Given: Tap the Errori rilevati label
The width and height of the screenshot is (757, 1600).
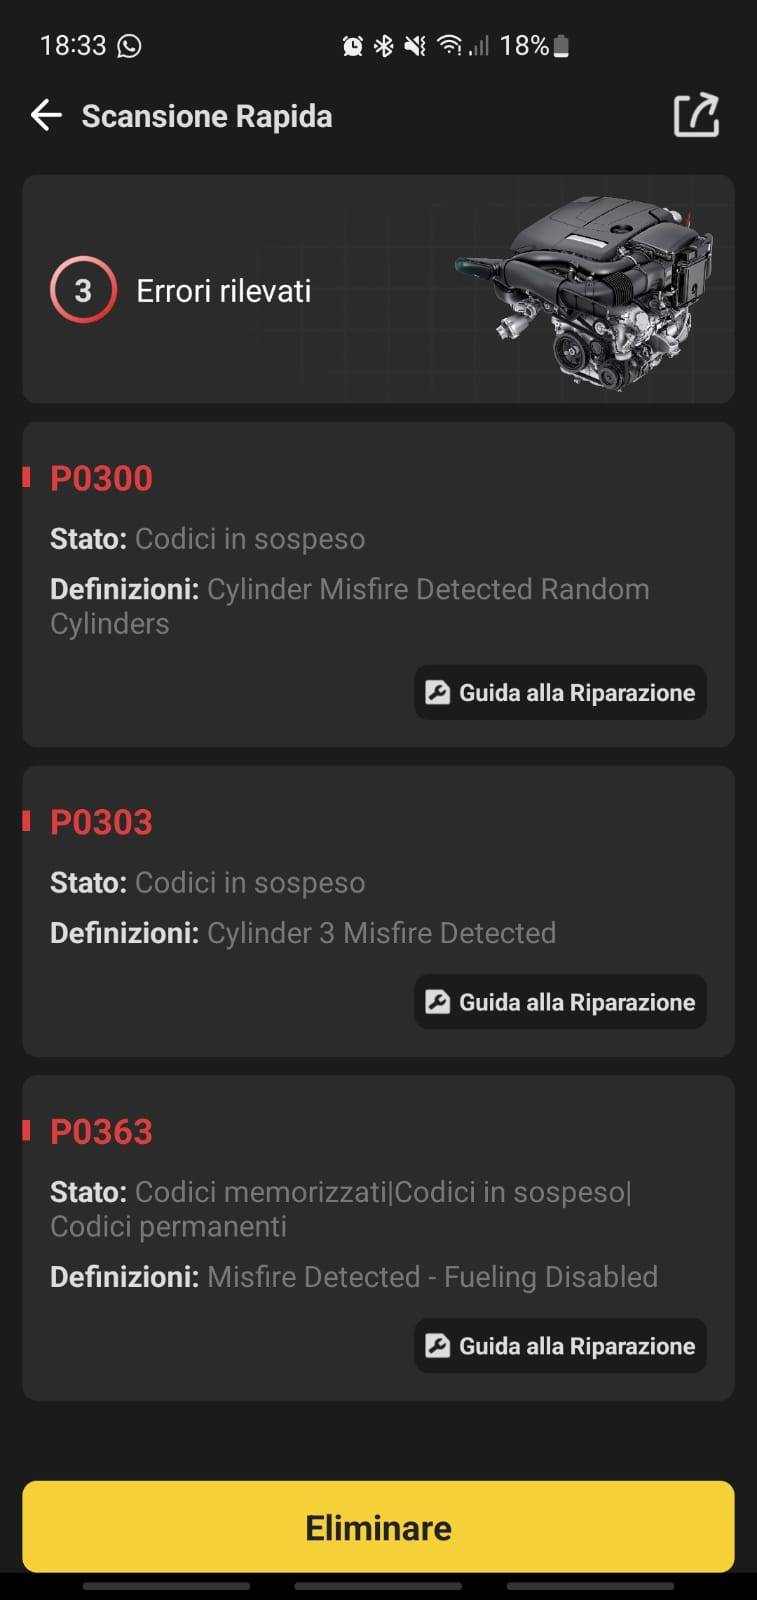Looking at the screenshot, I should click(x=224, y=291).
